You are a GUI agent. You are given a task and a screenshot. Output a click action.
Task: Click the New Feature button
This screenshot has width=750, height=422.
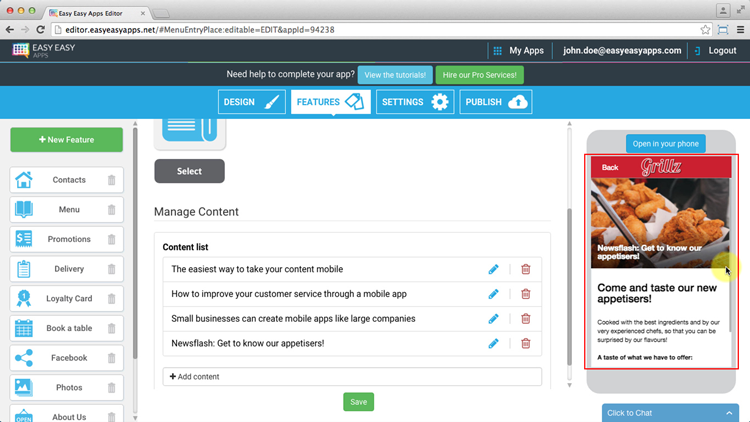click(x=66, y=140)
